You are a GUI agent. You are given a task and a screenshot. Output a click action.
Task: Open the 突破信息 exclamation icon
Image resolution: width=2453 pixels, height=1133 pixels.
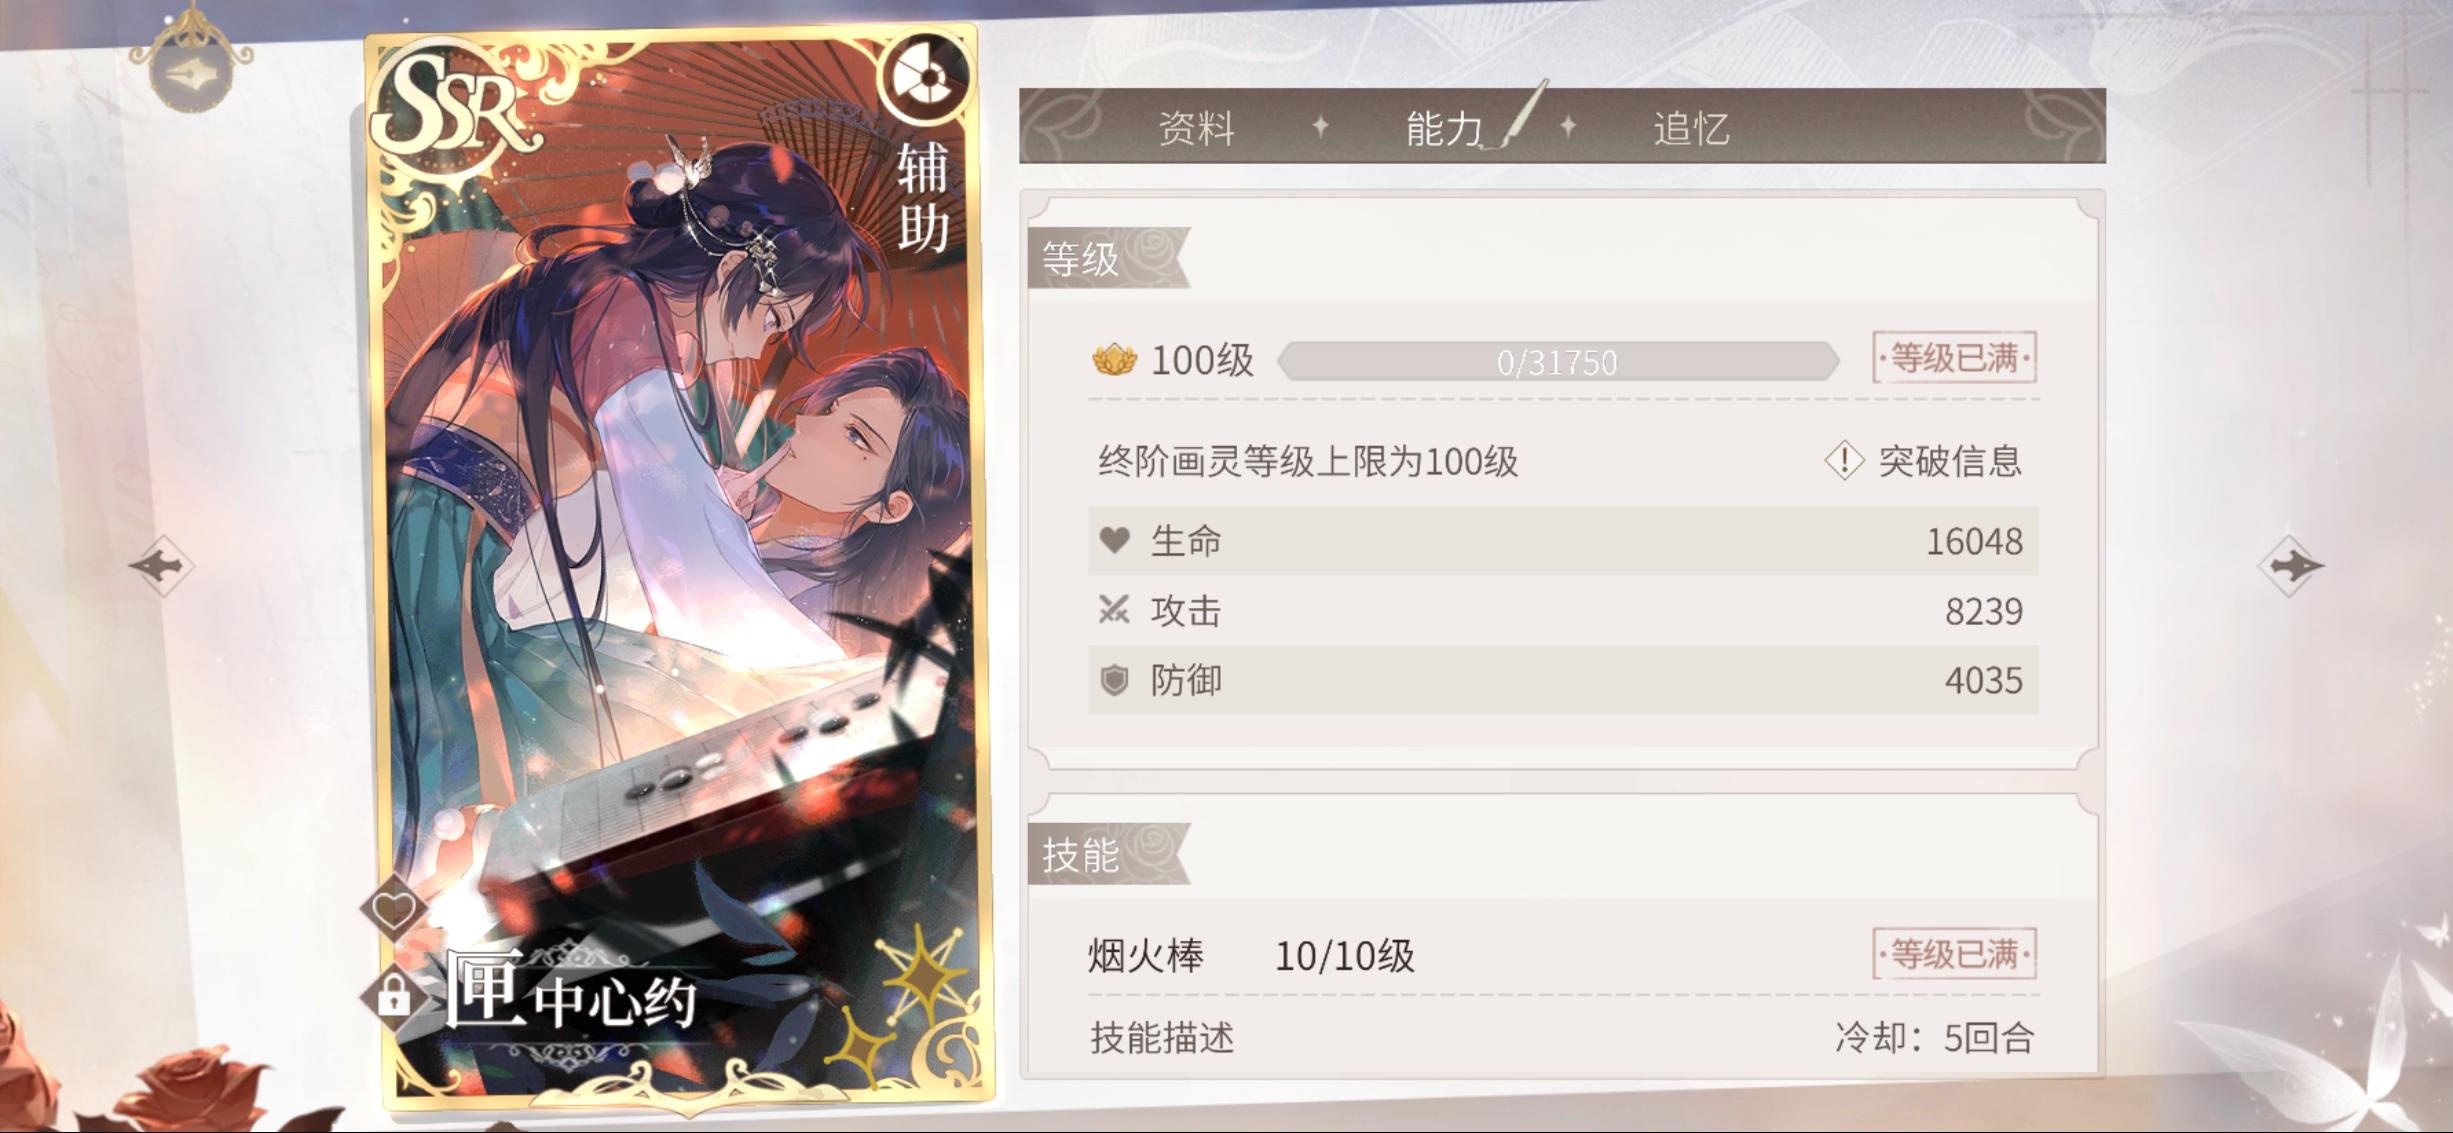tap(1843, 461)
